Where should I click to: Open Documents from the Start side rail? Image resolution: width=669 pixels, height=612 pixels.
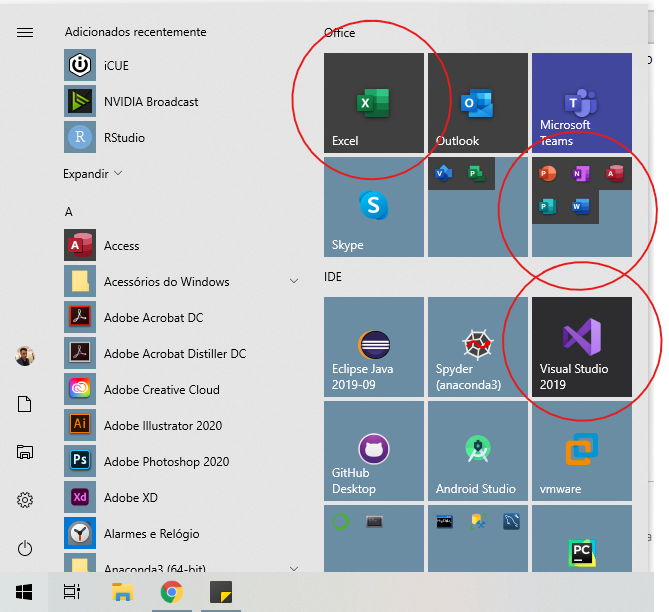pos(25,404)
